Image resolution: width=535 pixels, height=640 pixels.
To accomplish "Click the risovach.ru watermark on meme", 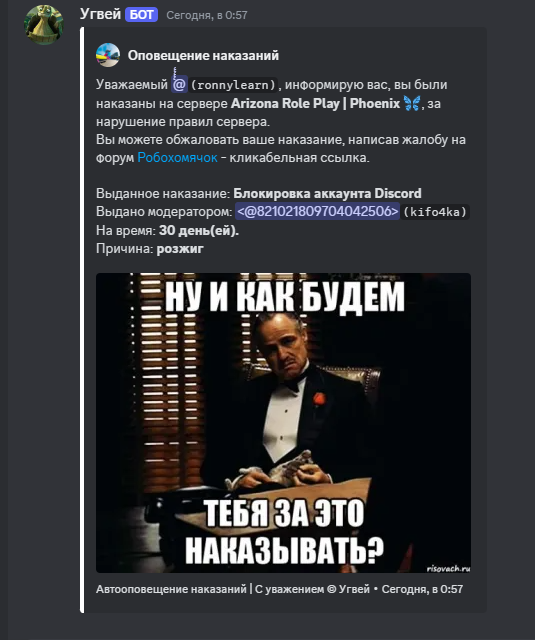I will 448,568.
